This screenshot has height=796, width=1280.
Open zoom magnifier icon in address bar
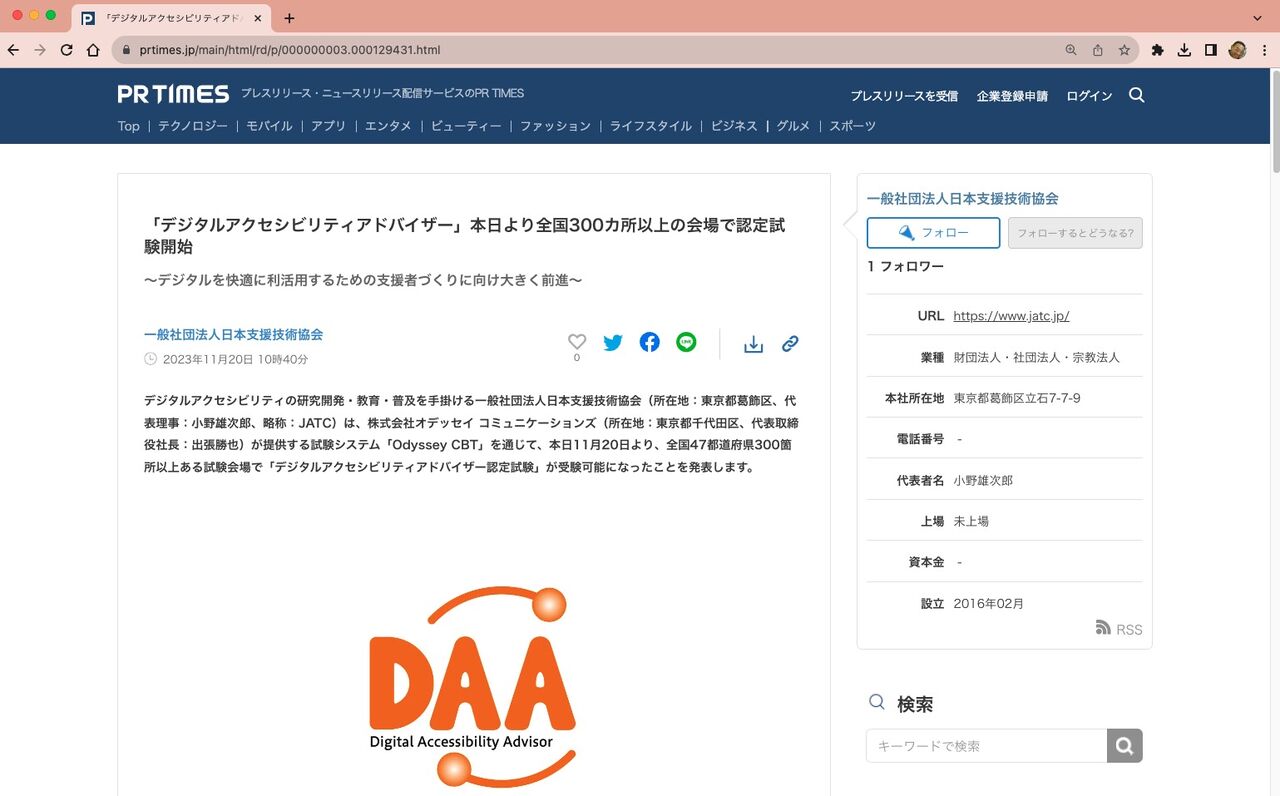click(x=1071, y=50)
